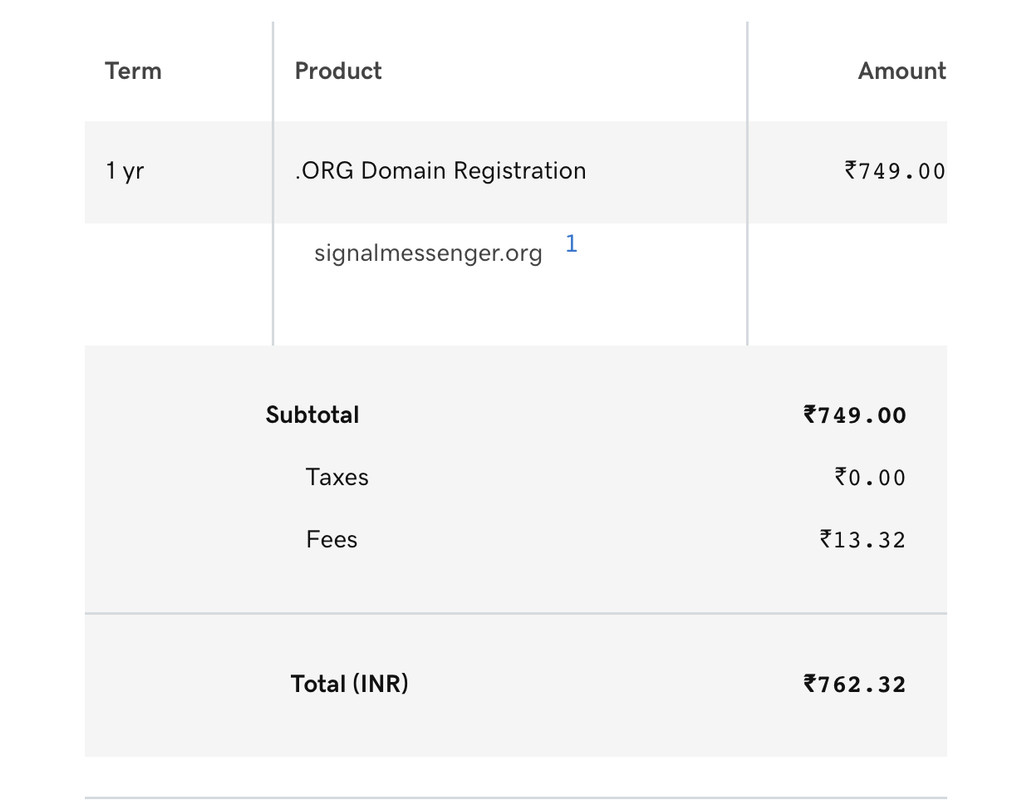Click the Subtotal label

coord(312,415)
